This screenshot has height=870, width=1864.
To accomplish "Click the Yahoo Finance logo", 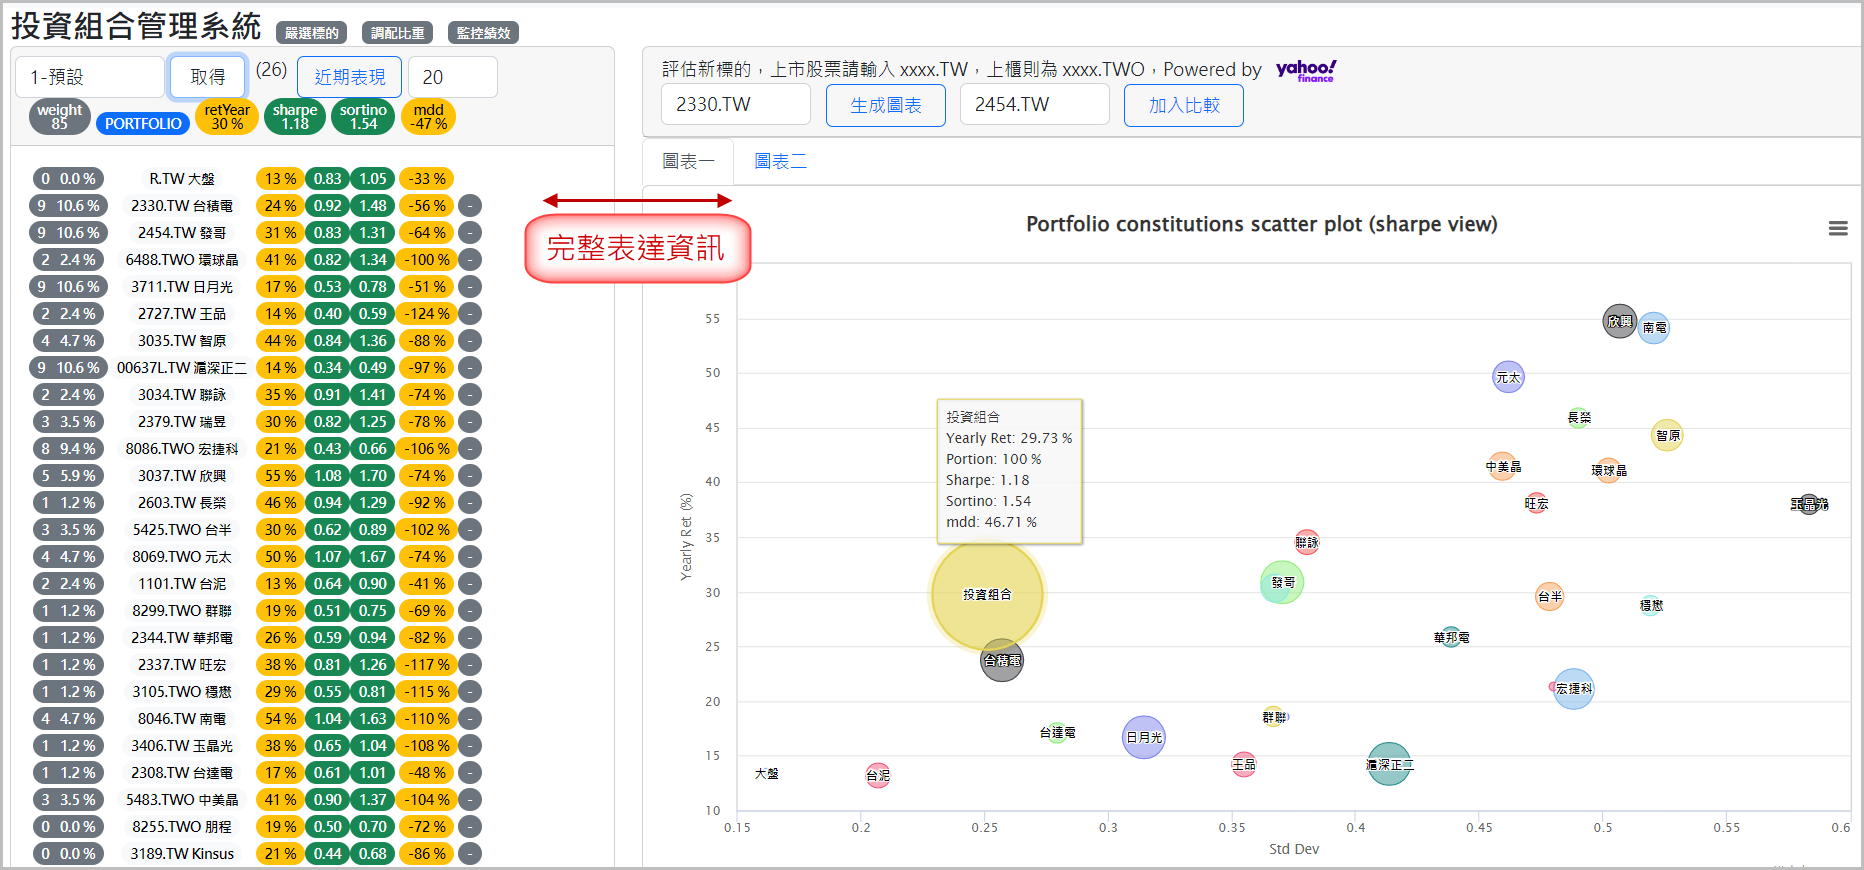I will [x=1305, y=70].
